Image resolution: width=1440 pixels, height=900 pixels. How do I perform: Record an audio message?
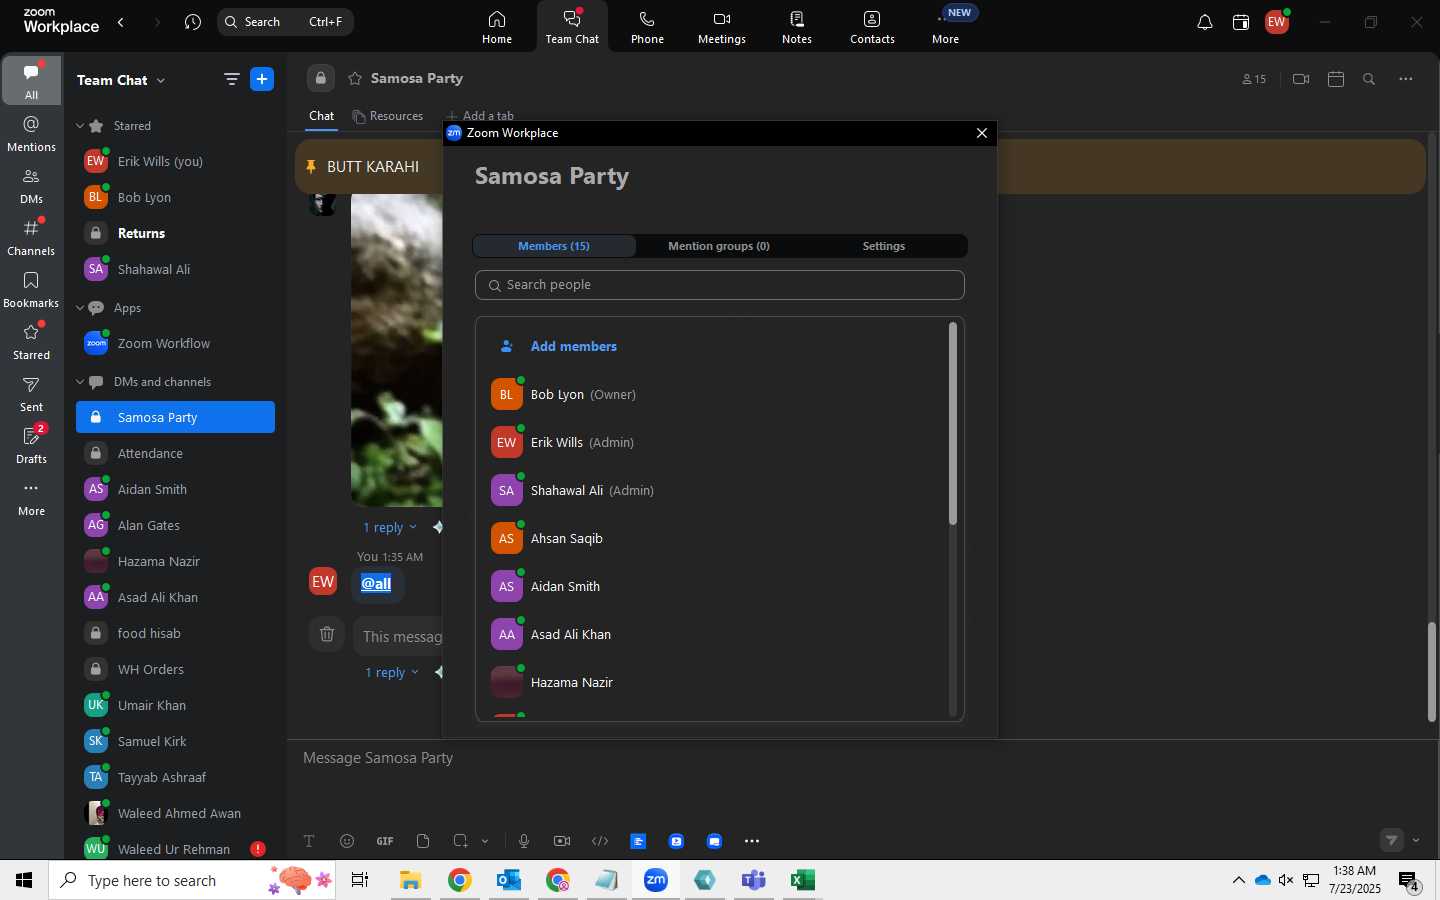524,841
